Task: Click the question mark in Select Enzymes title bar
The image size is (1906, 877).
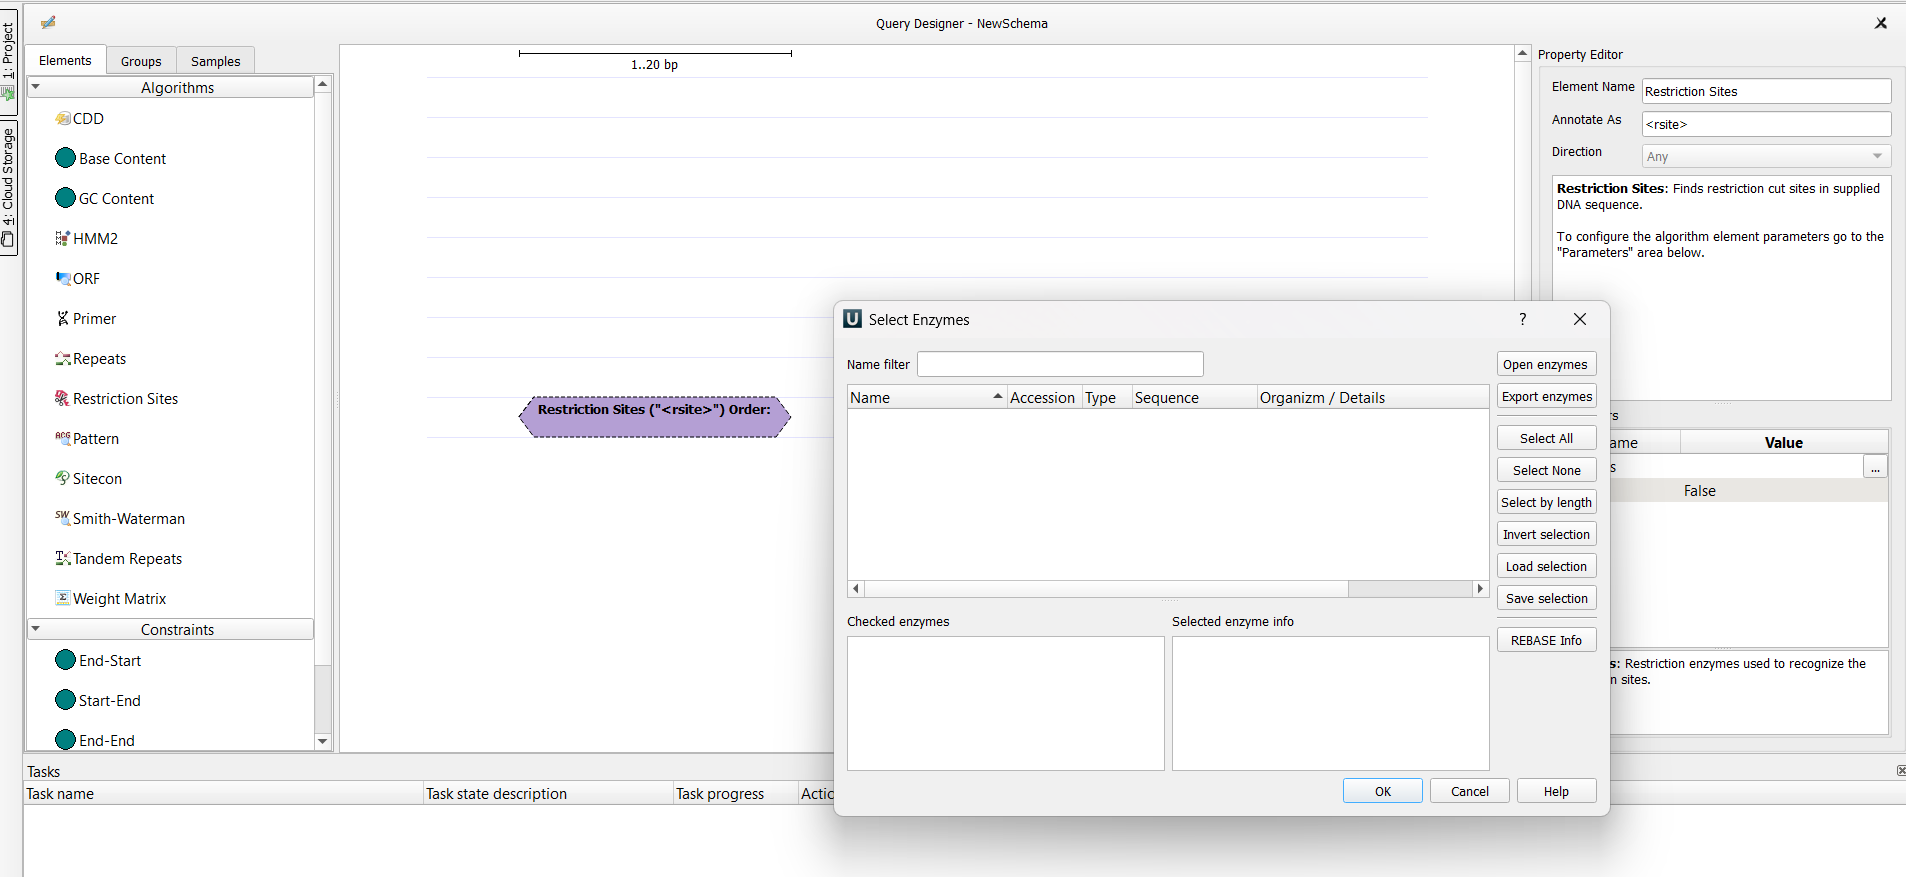Action: (x=1523, y=319)
